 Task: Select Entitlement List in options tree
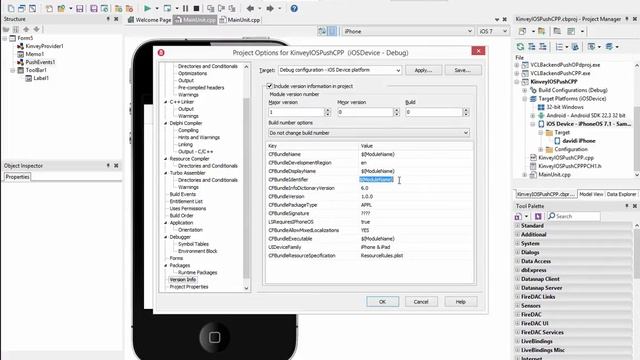coord(186,201)
